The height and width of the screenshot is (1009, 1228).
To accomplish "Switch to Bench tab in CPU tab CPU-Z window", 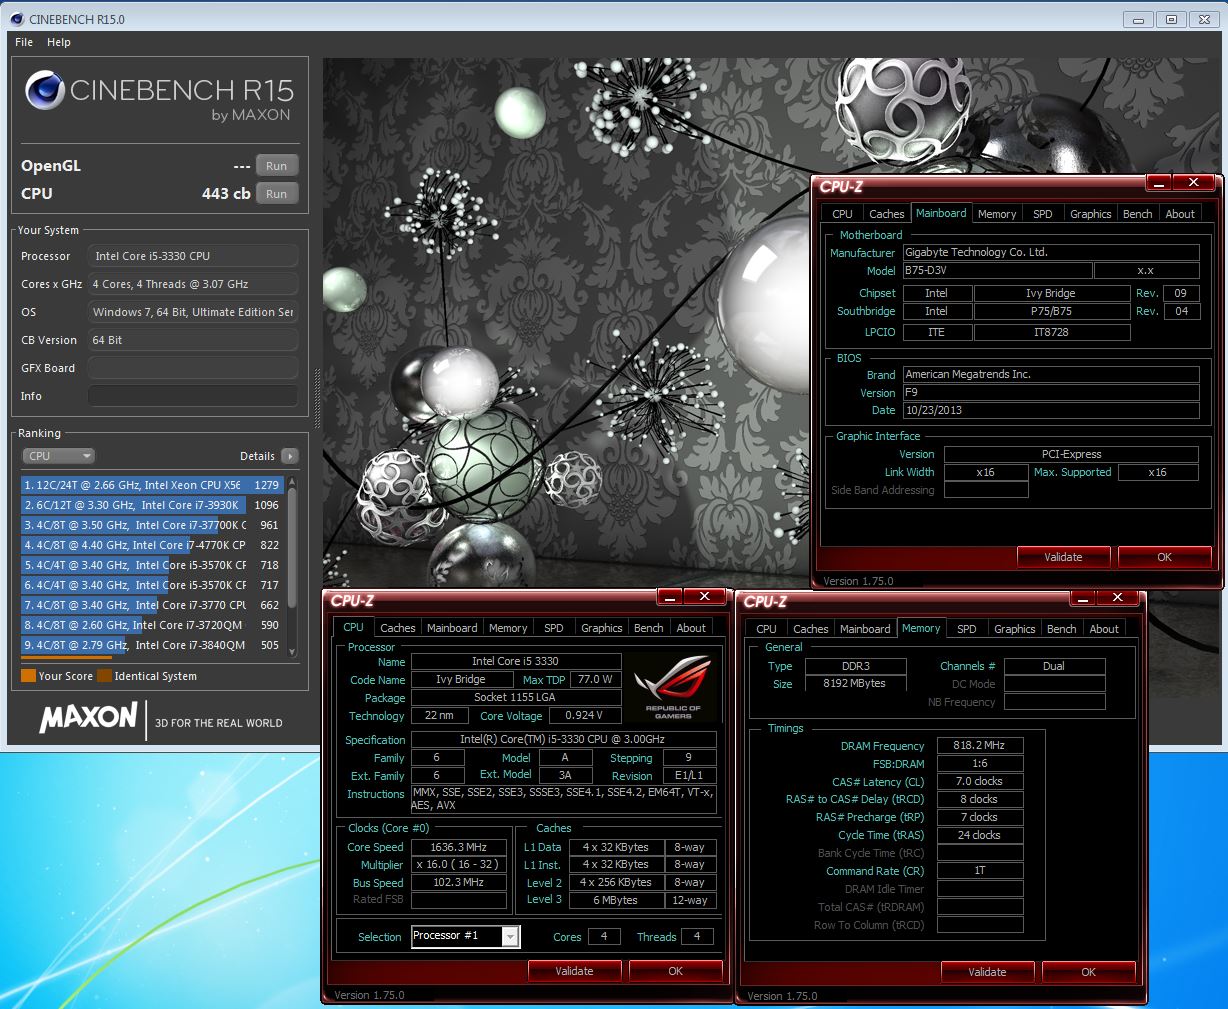I will [649, 628].
